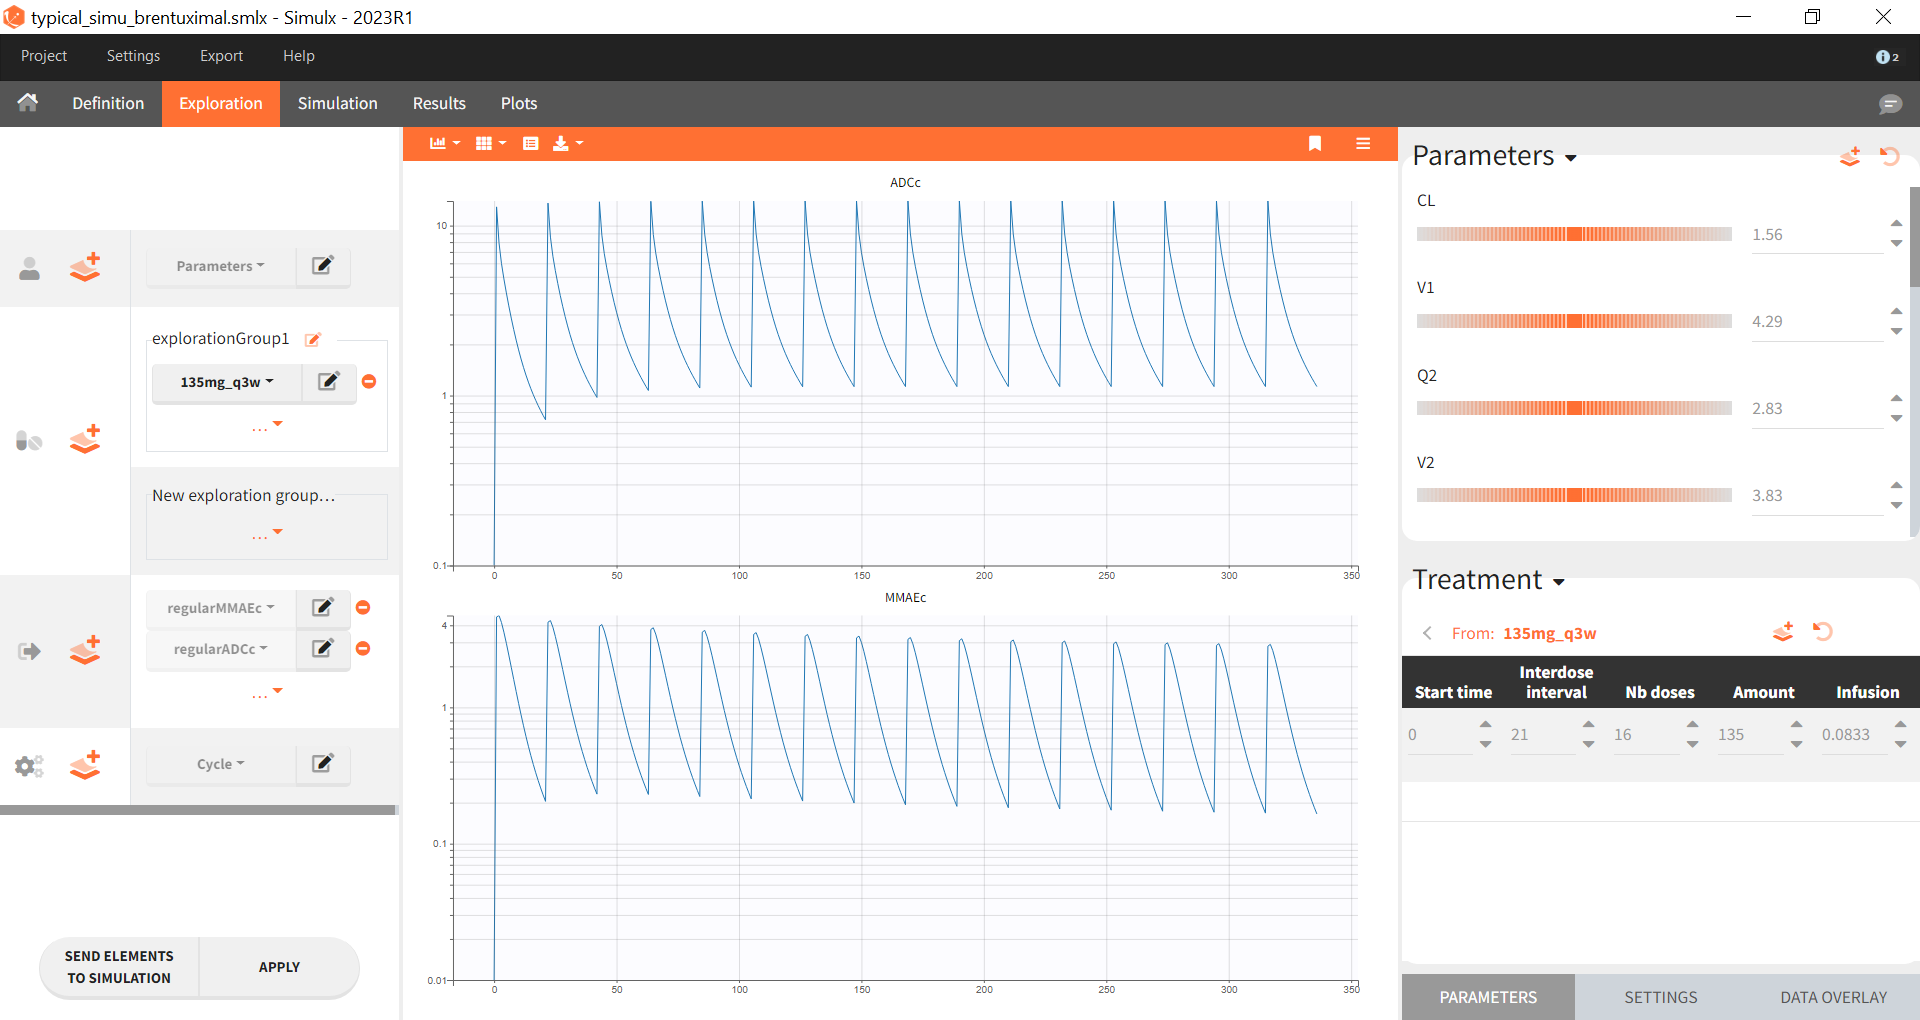Rename explorationGroup1 with edit icon
This screenshot has height=1020, width=1920.
point(313,340)
